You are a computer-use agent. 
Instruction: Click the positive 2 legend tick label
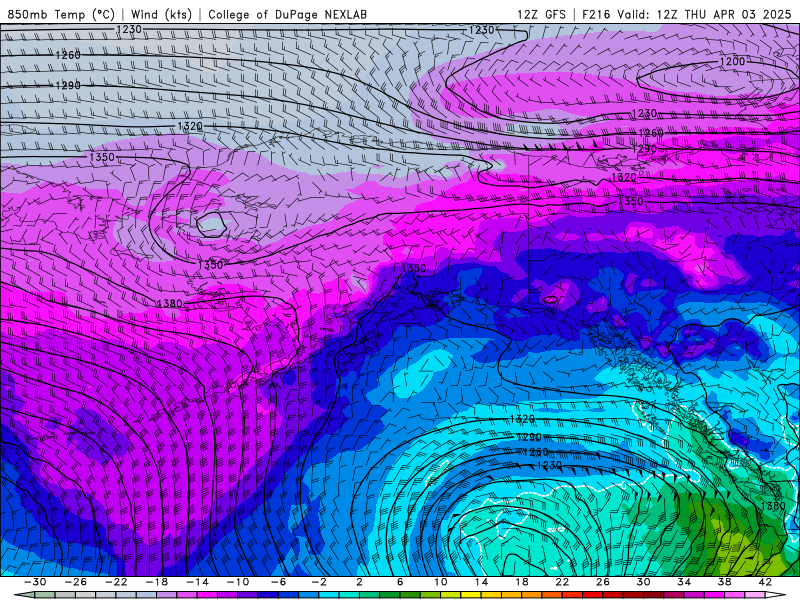pyautogui.click(x=359, y=582)
